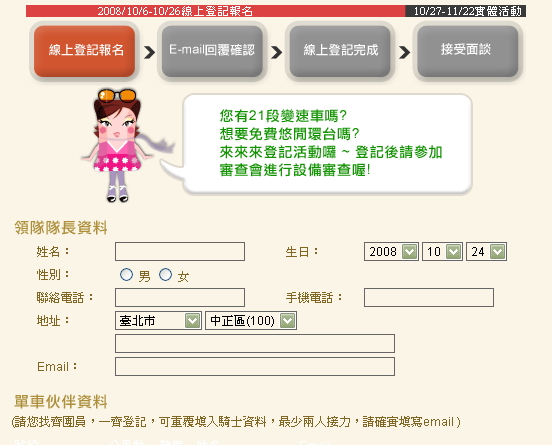Select the E-mail回覆確認 step tab
This screenshot has width=552, height=445.
click(212, 51)
